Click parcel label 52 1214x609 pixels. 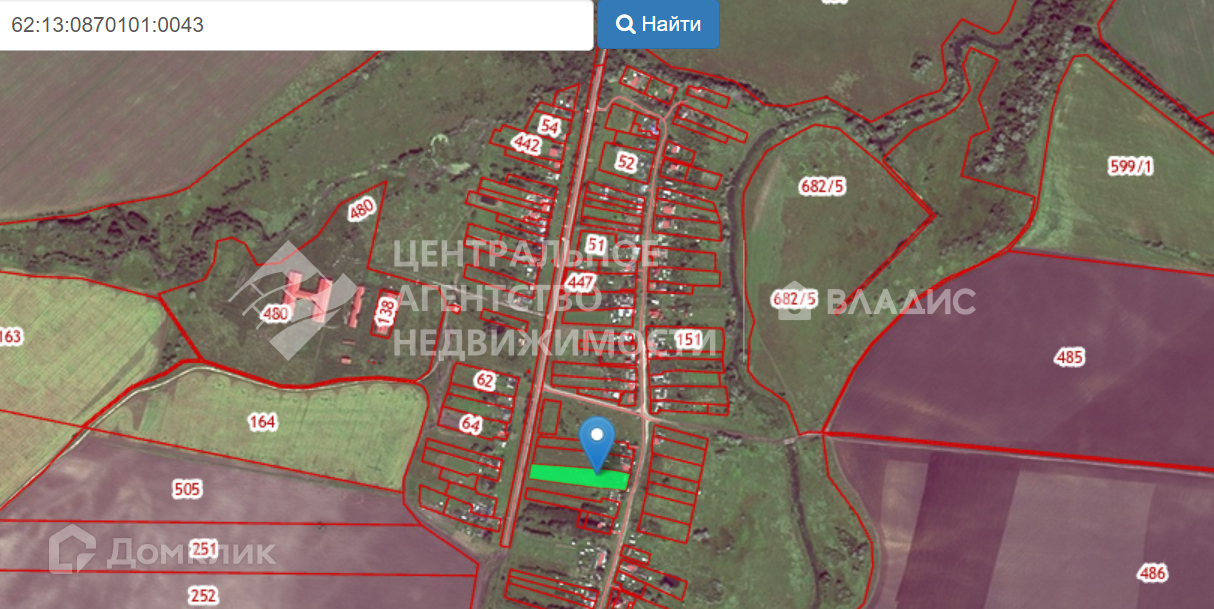pyautogui.click(x=627, y=161)
